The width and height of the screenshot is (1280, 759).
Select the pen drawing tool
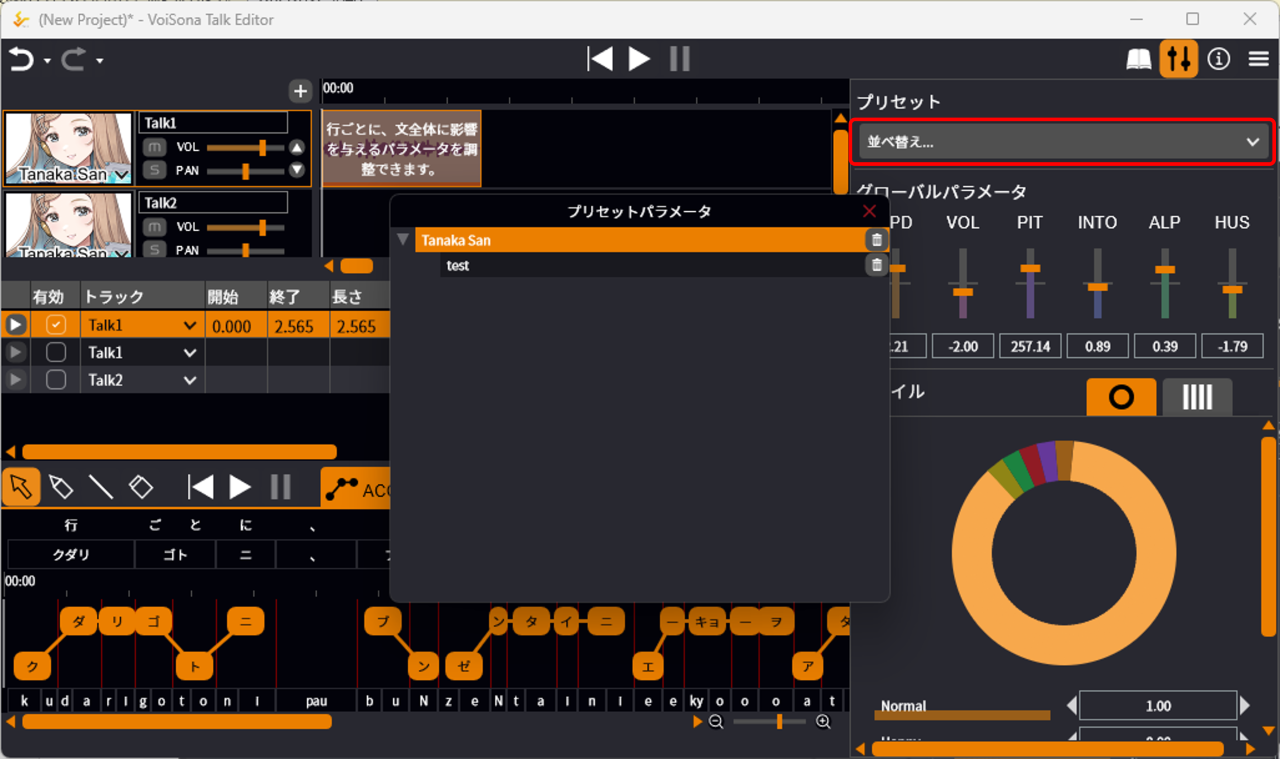coord(61,487)
